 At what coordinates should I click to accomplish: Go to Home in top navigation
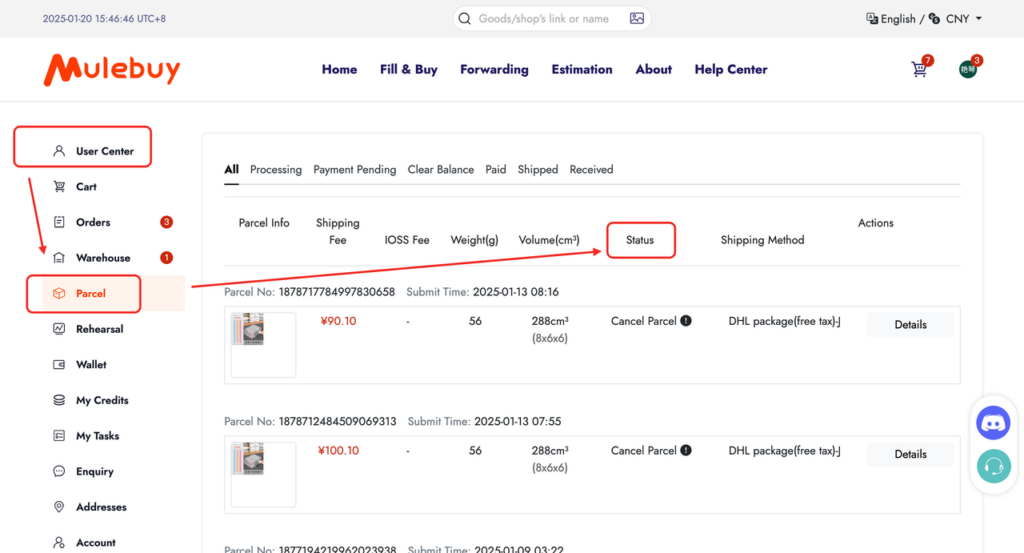(339, 69)
